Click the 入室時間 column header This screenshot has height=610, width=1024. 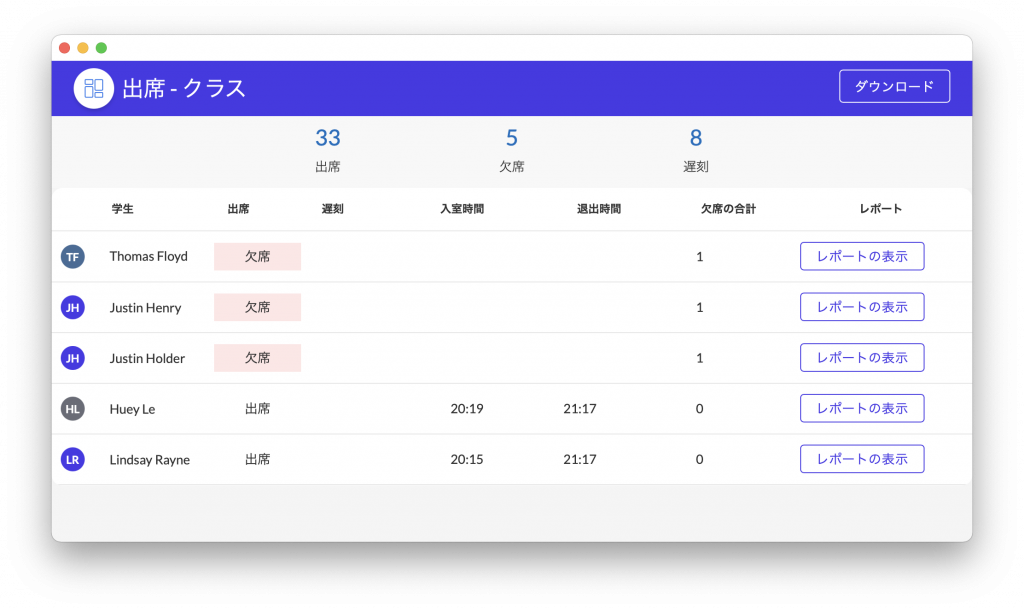462,209
